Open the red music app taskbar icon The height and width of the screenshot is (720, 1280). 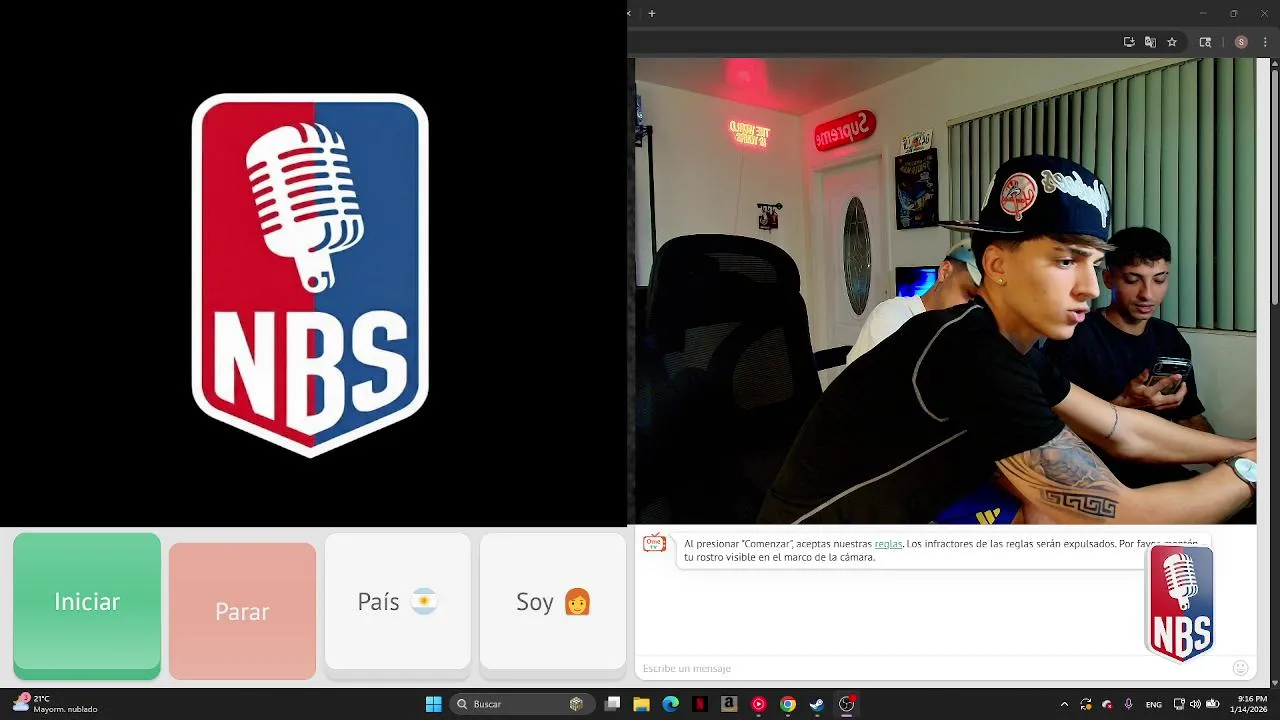tap(759, 704)
